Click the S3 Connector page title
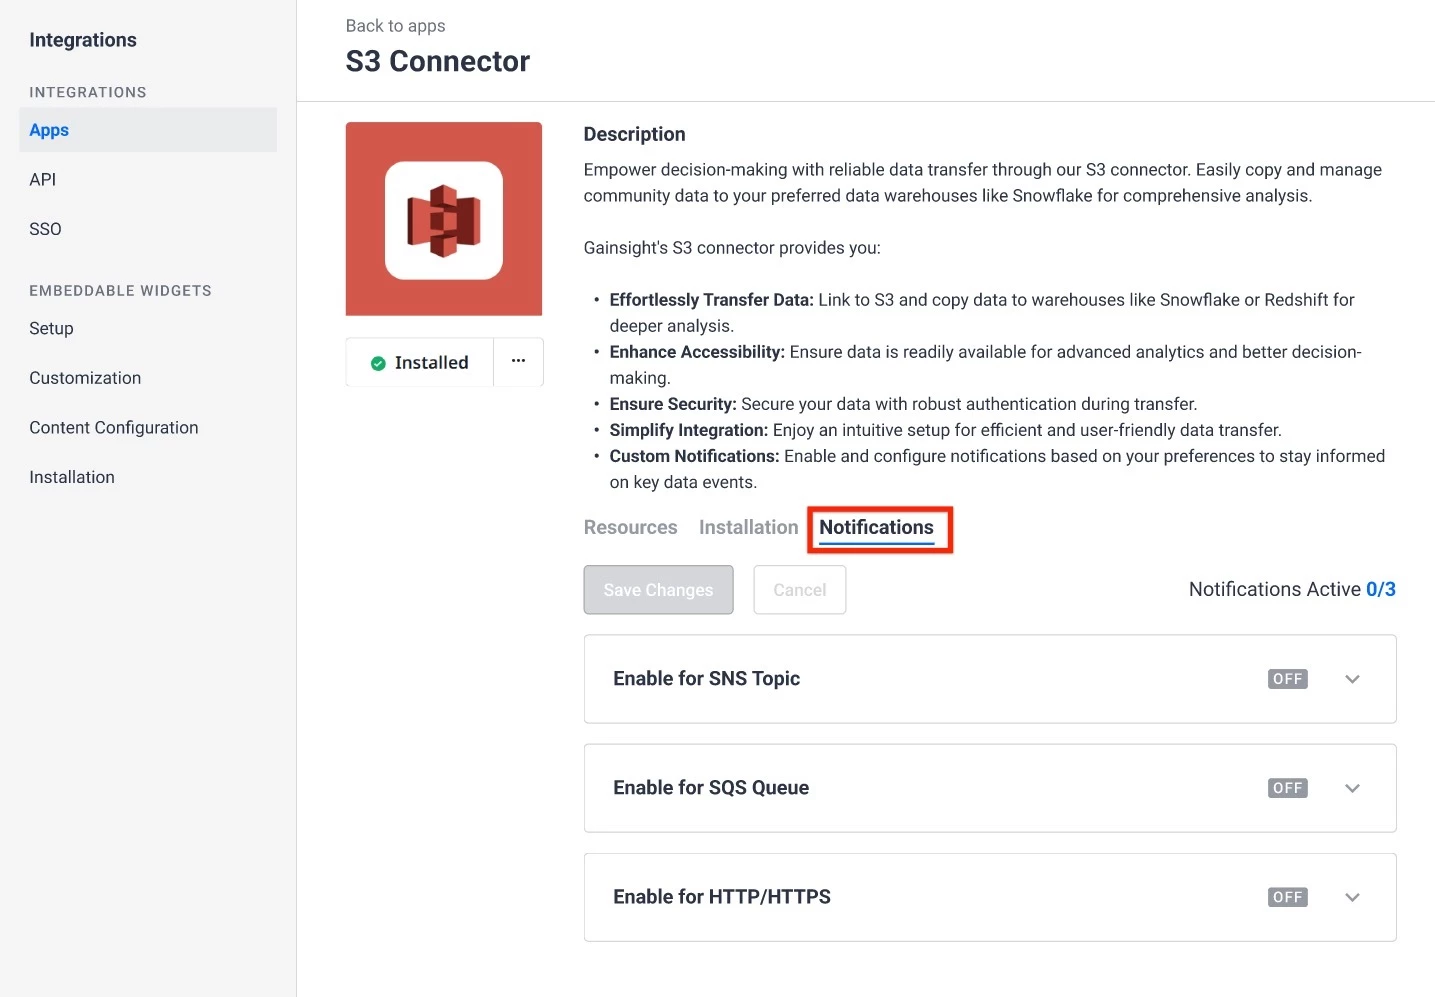Viewport: 1435px width, 997px height. point(438,61)
